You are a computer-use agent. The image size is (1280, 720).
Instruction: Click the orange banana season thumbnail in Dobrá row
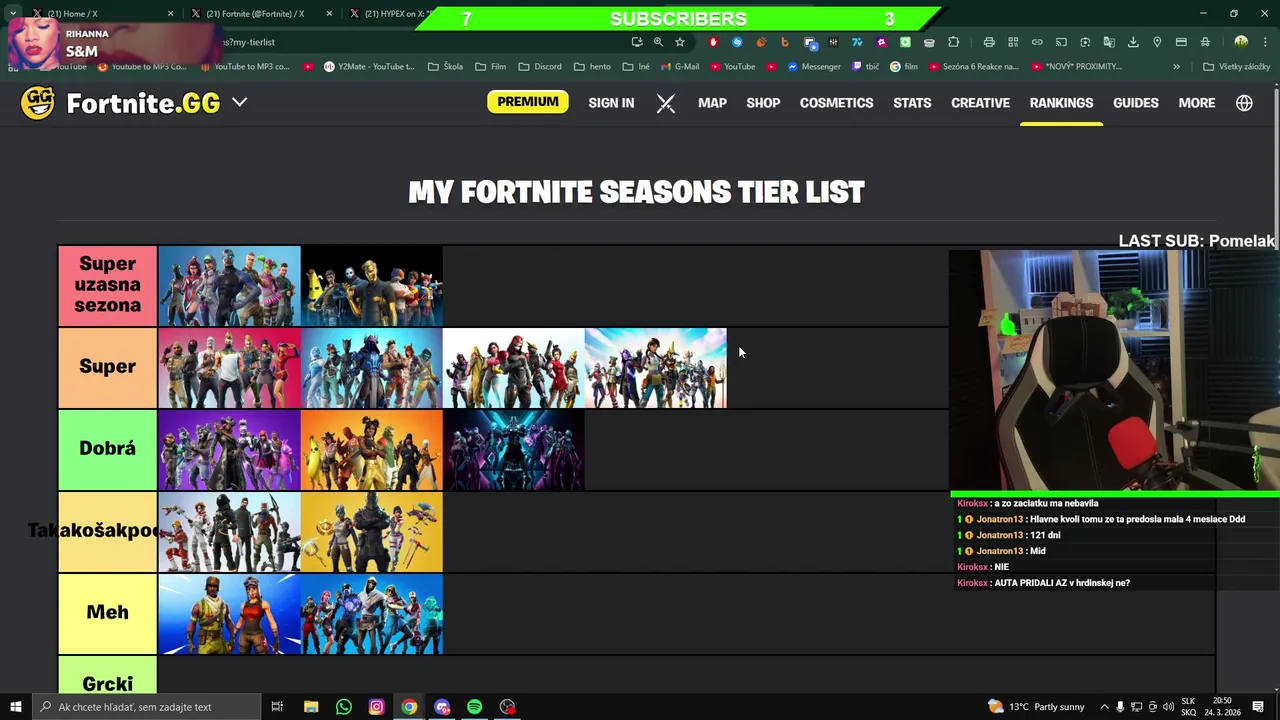pos(371,450)
